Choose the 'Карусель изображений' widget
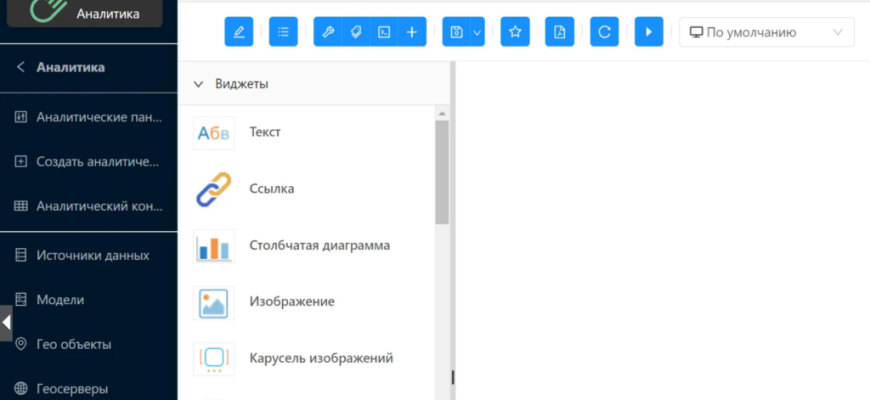Image resolution: width=870 pixels, height=400 pixels. click(320, 358)
